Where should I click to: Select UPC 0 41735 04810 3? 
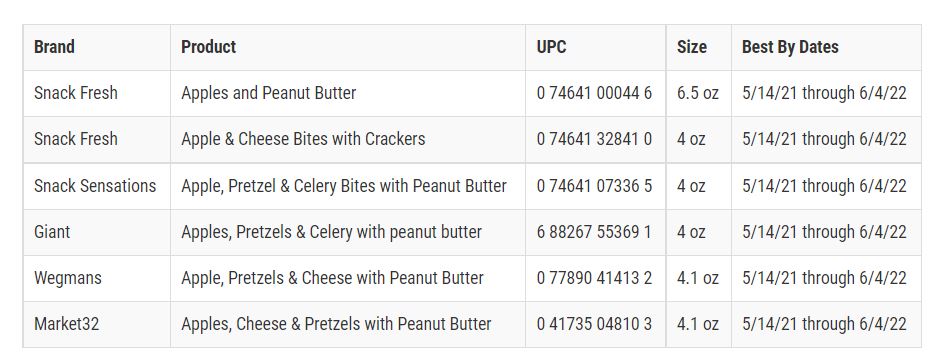tap(595, 324)
